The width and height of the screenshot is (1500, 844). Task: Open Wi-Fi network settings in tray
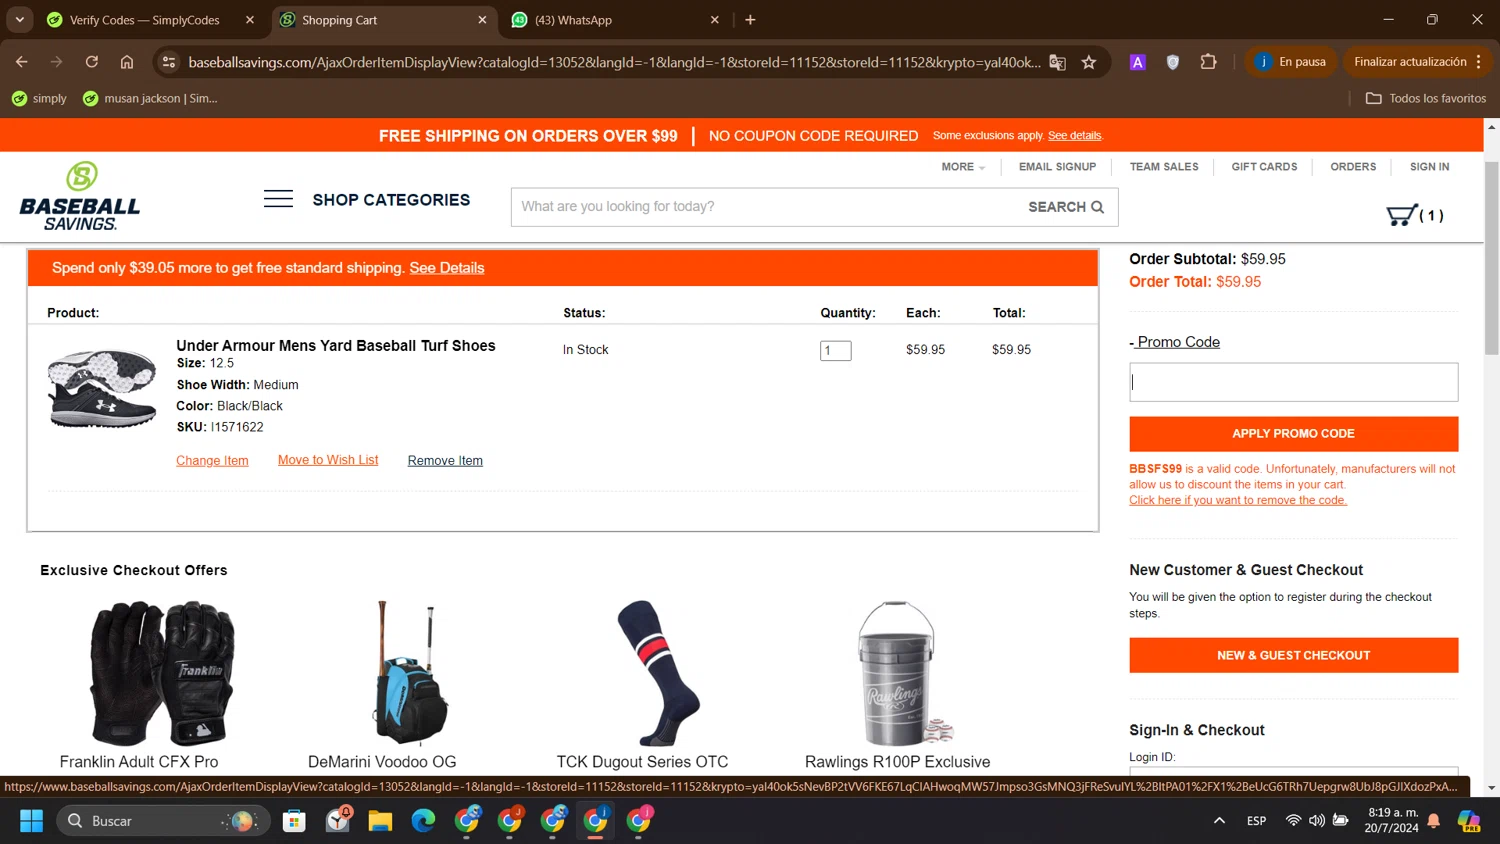[x=1293, y=821]
